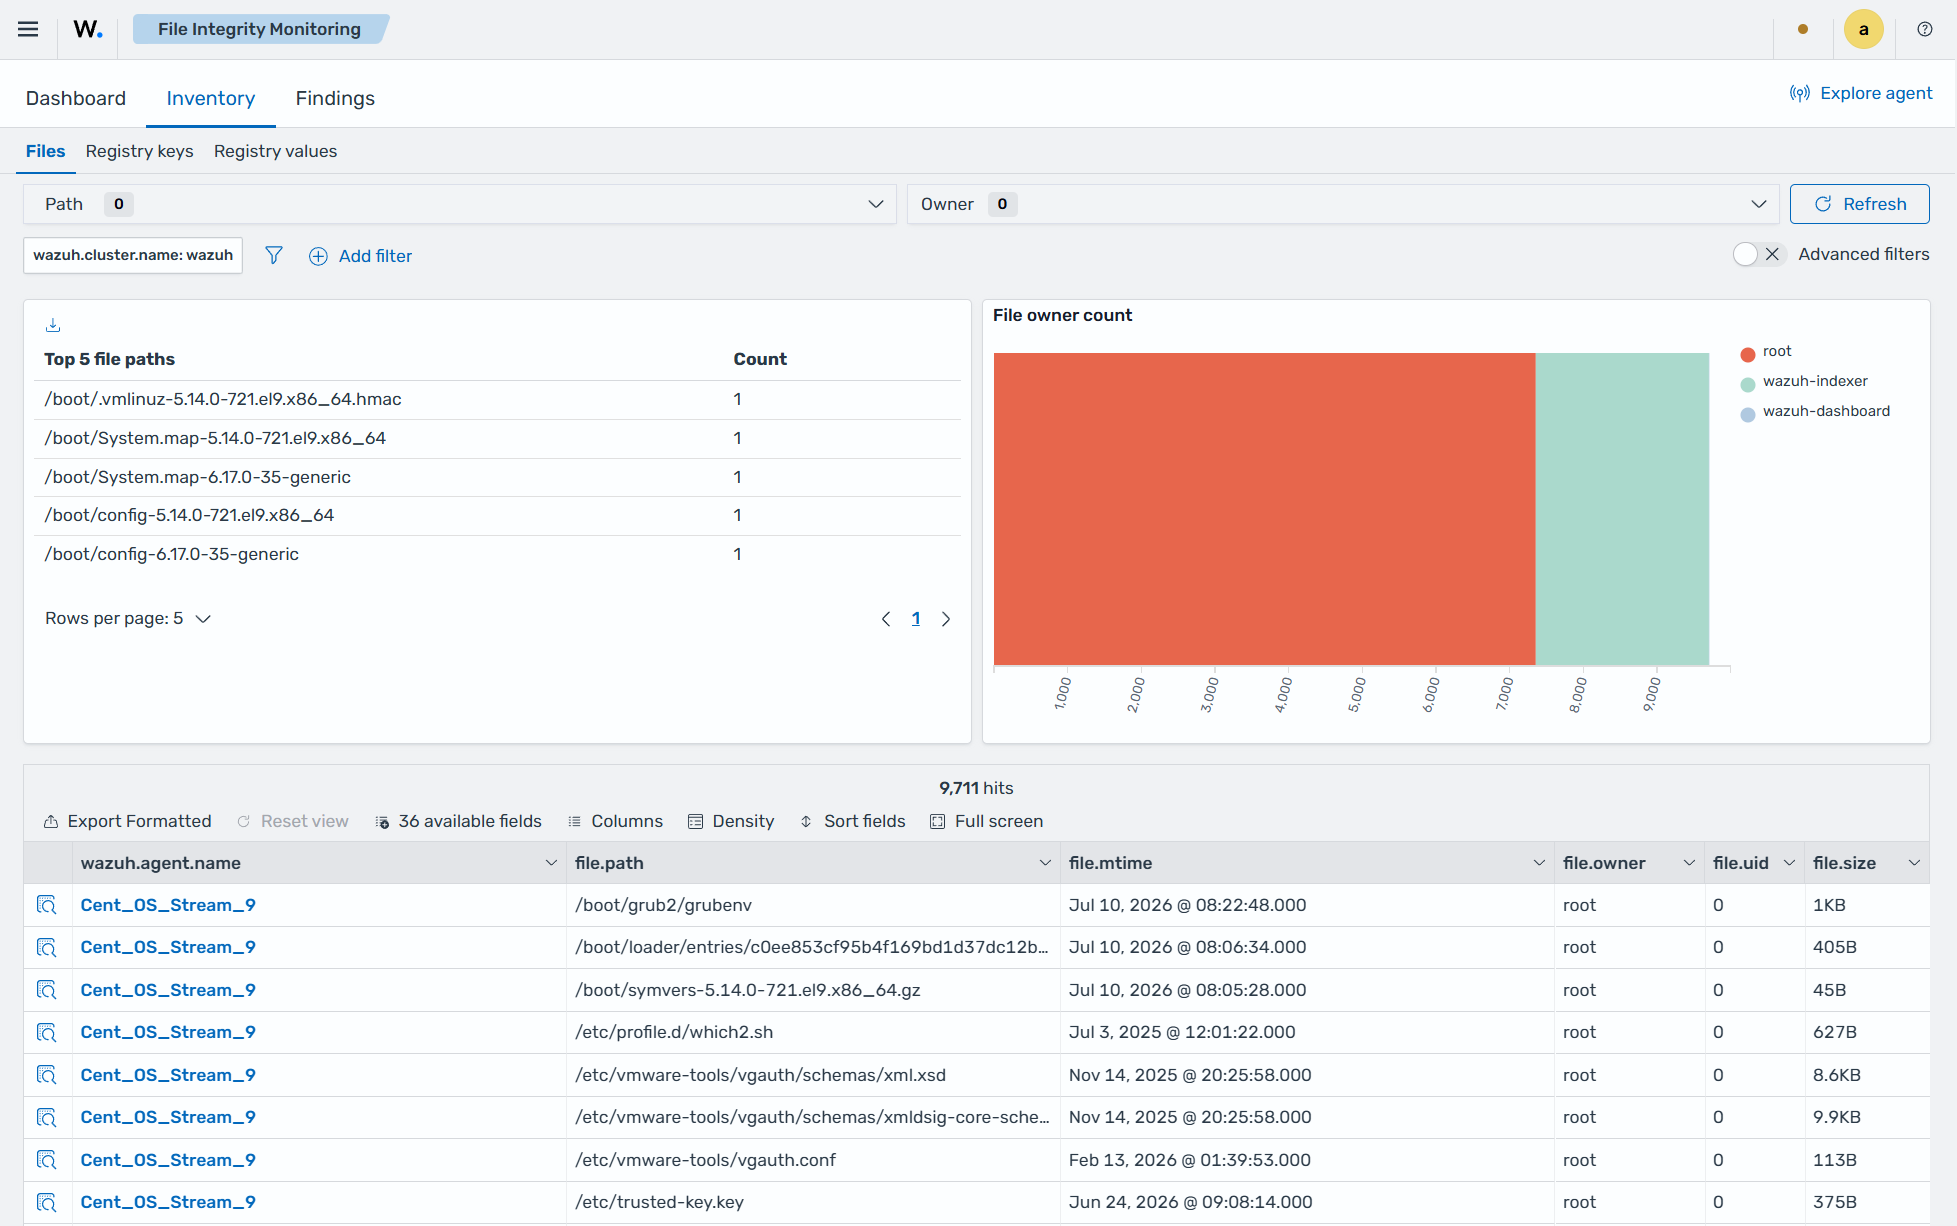Inspect the /boot/grub2/grubenv row details
This screenshot has height=1226, width=1957.
pos(47,905)
